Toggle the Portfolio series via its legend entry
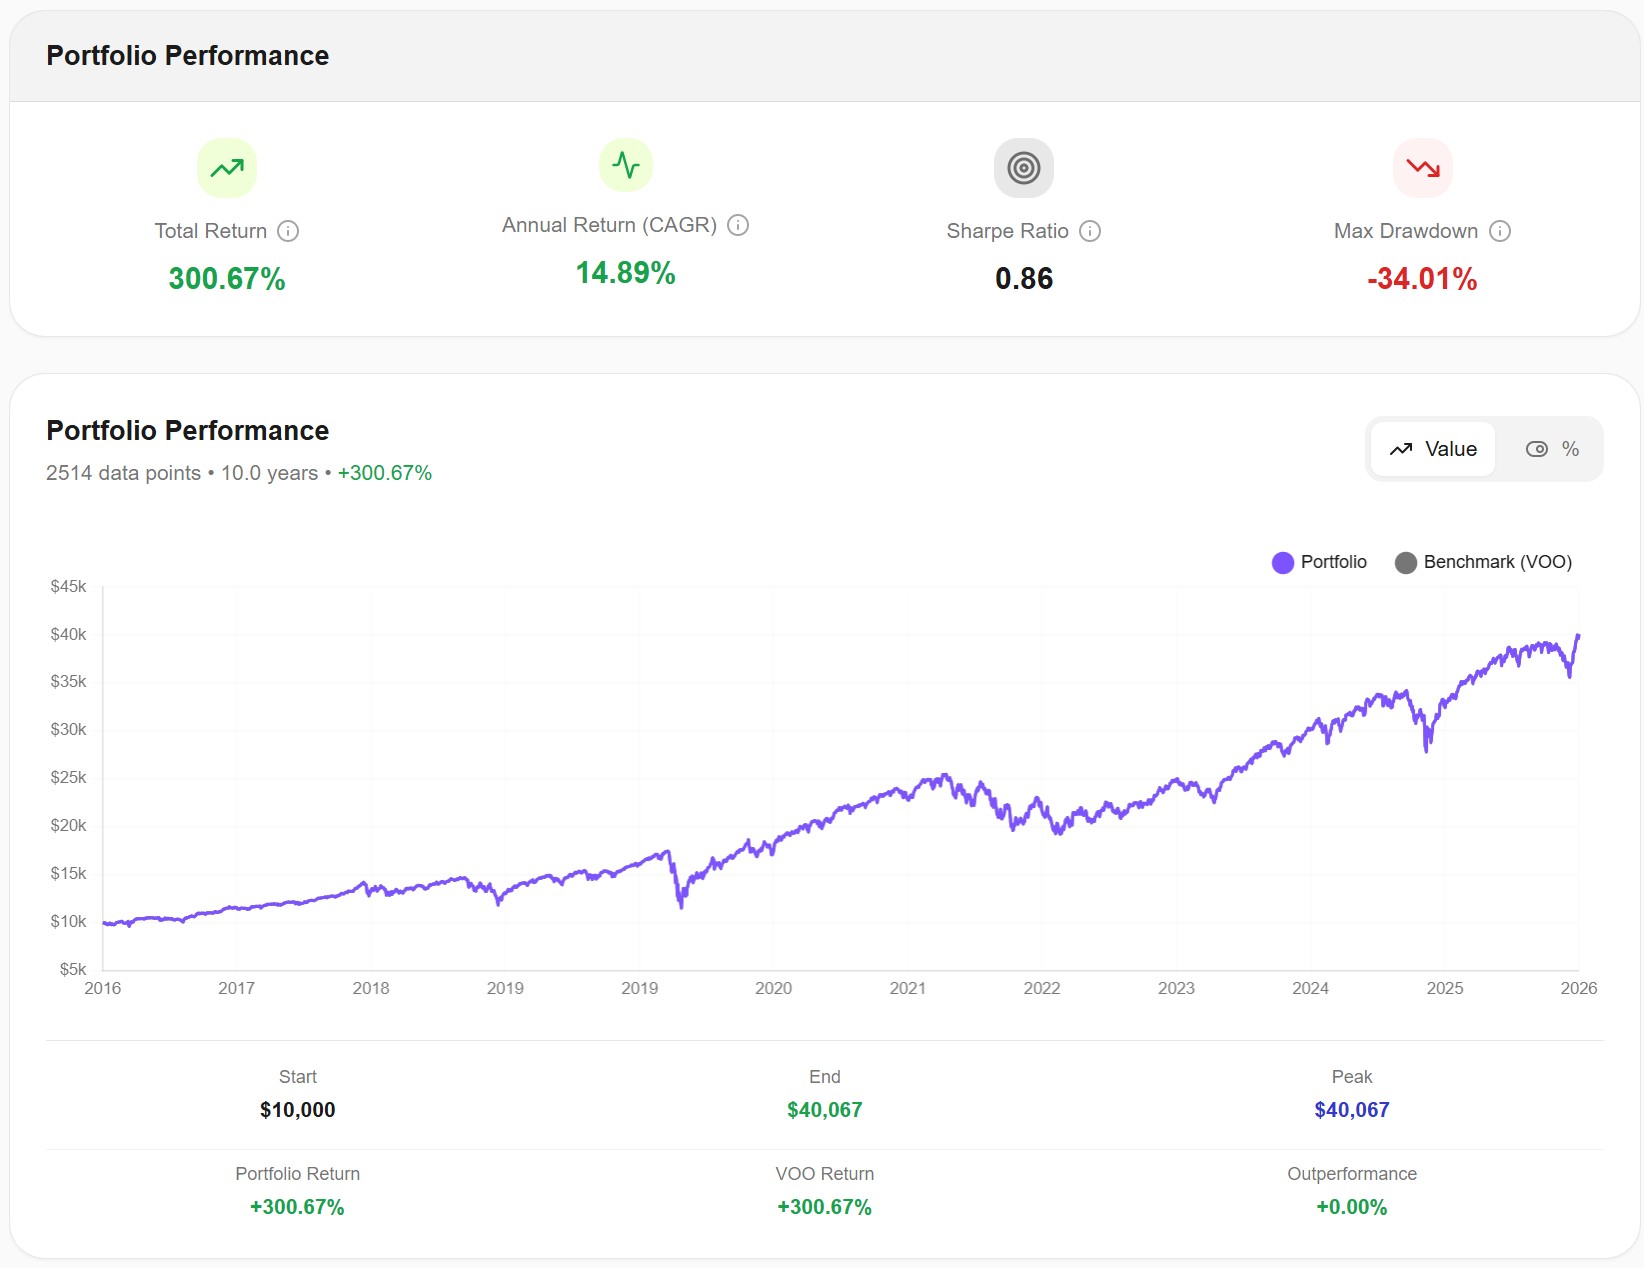This screenshot has width=1644, height=1268. pos(1320,562)
